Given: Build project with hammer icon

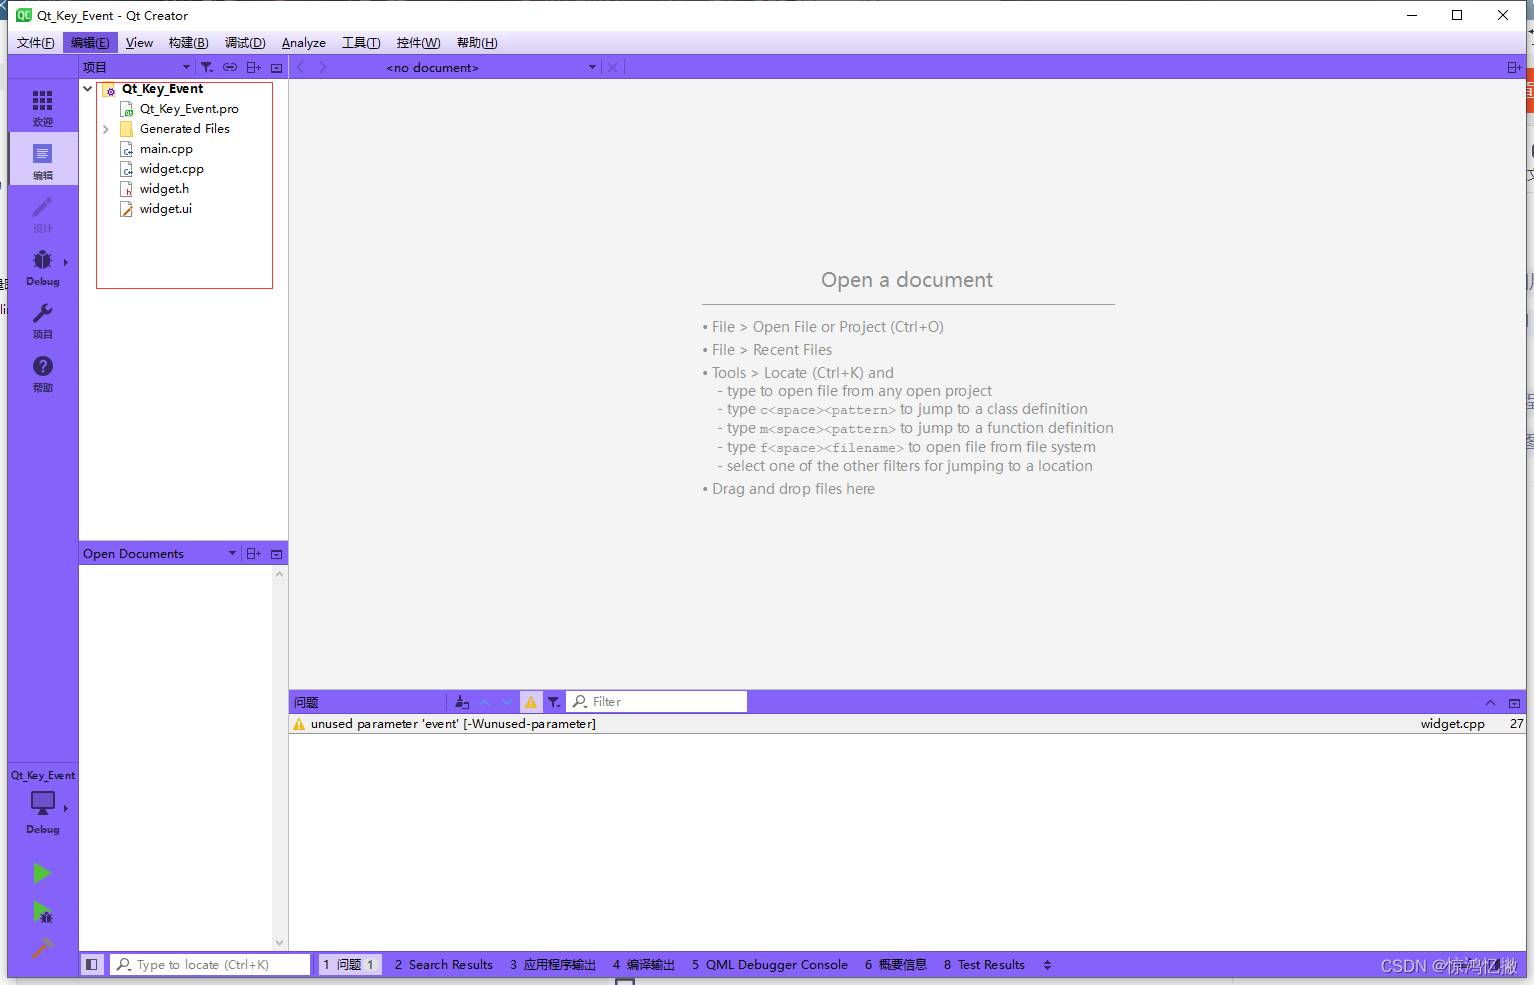Looking at the screenshot, I should 42,948.
